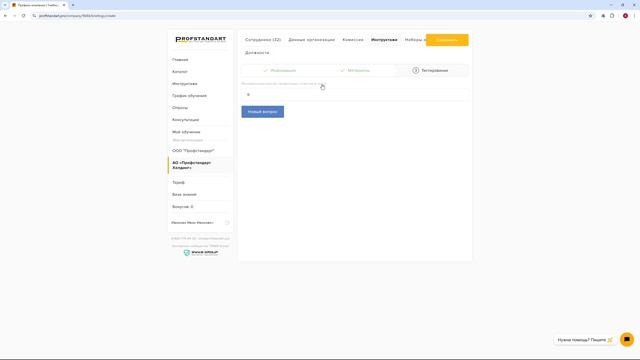
Task: Open Главная in the sidebar
Action: point(180,60)
